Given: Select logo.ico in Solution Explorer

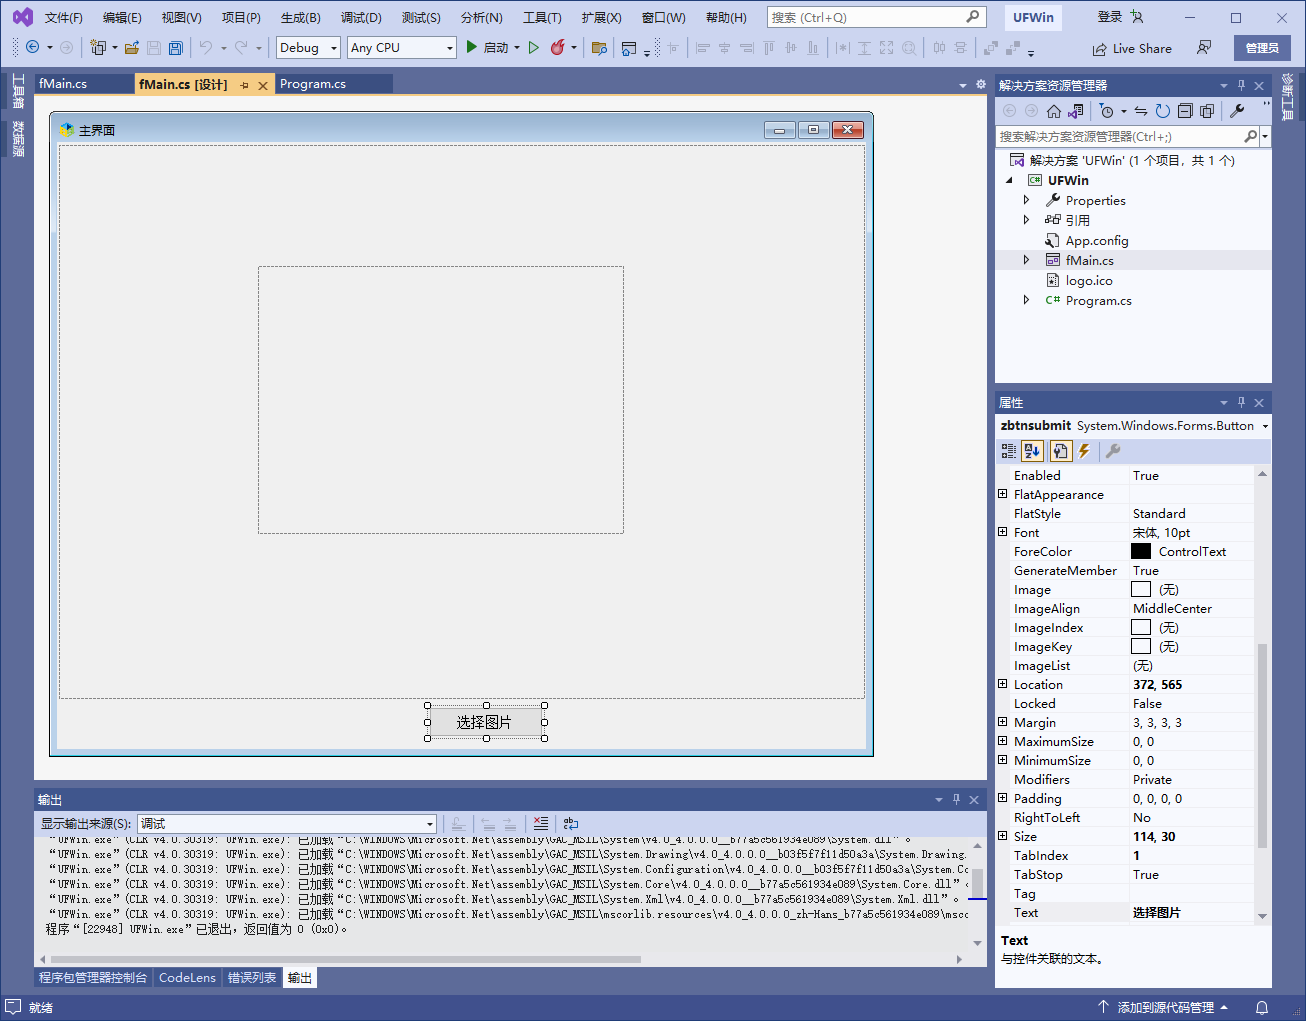Looking at the screenshot, I should coord(1089,280).
